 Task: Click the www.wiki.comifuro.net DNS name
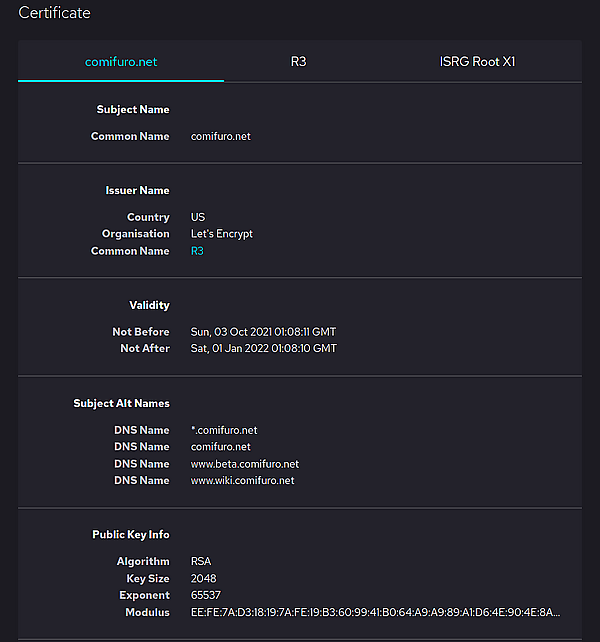[x=242, y=480]
